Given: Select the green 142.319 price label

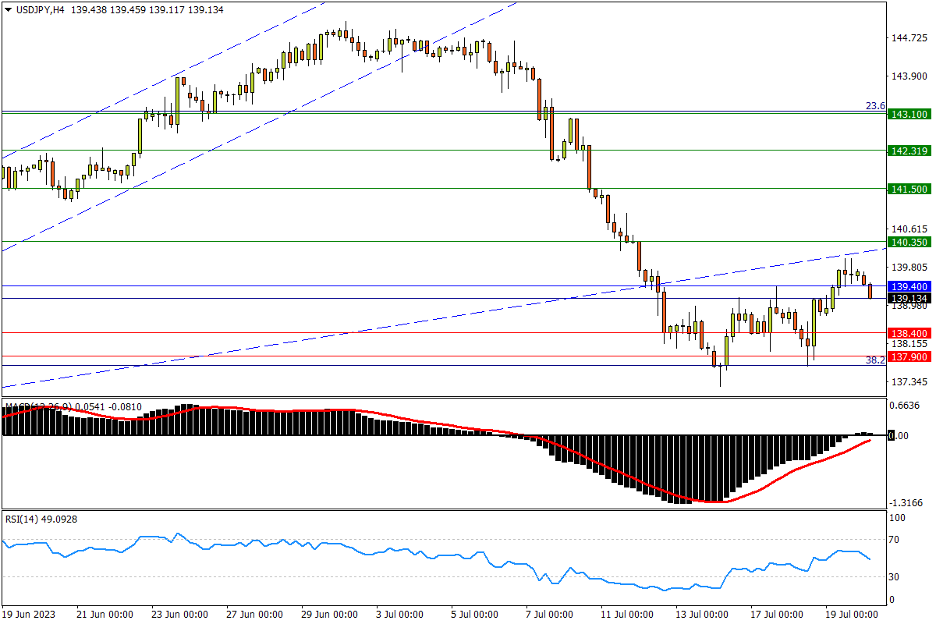Looking at the screenshot, I should click(909, 151).
